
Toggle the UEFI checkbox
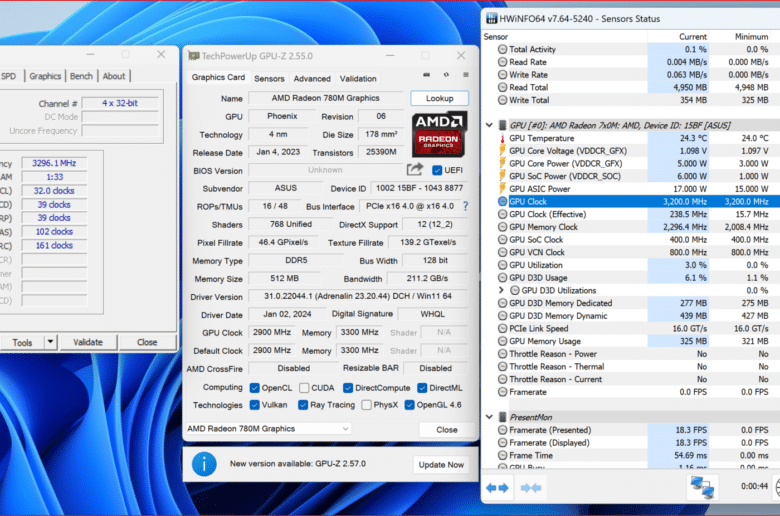[437, 170]
